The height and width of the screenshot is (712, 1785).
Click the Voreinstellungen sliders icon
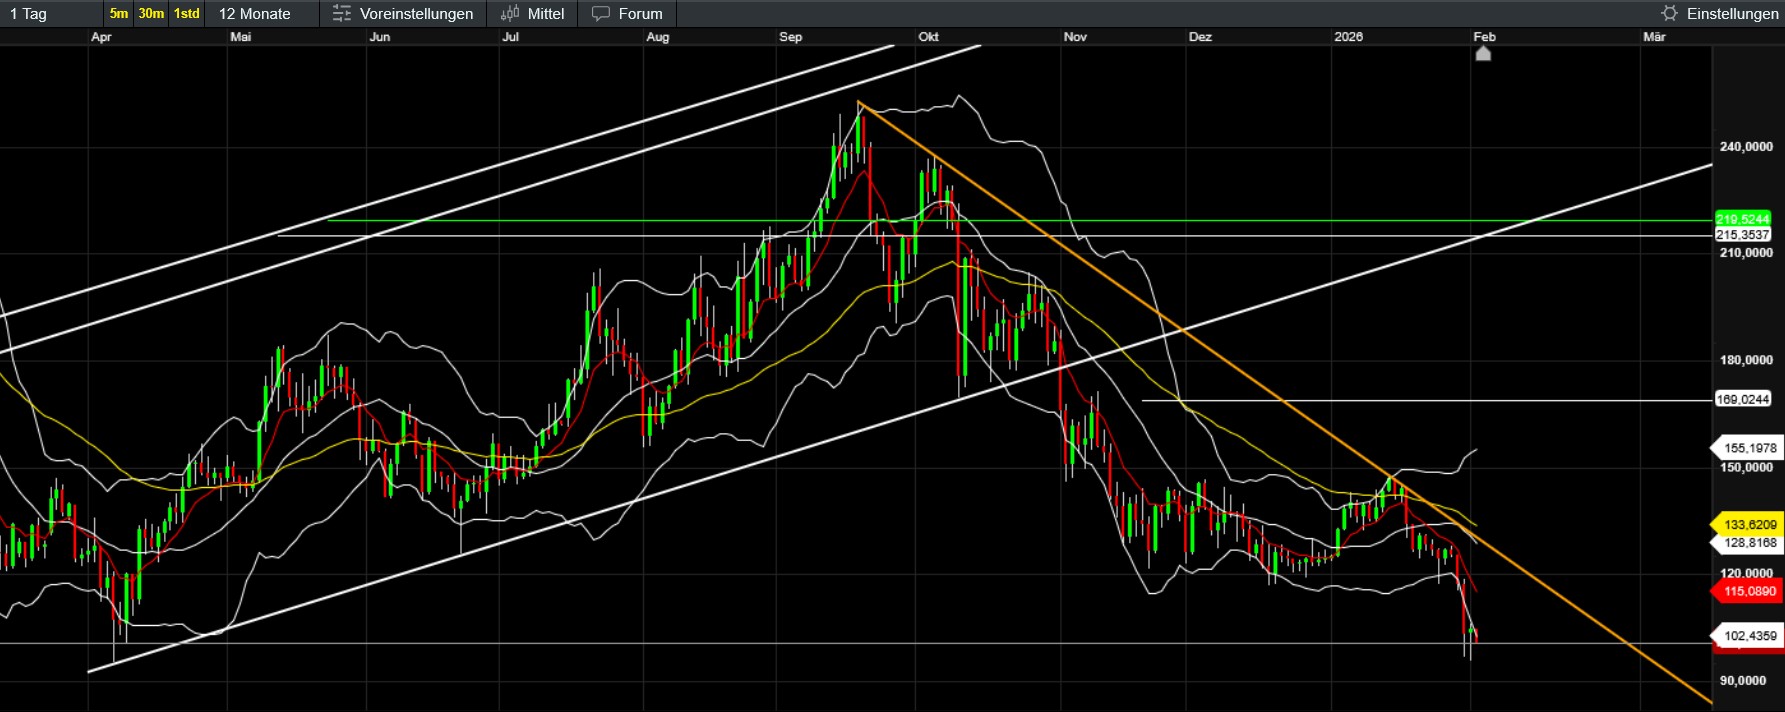coord(342,14)
